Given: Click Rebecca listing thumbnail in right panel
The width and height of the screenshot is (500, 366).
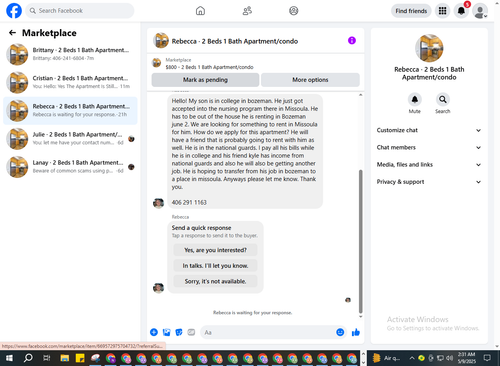Looking at the screenshot, I should coord(429,48).
